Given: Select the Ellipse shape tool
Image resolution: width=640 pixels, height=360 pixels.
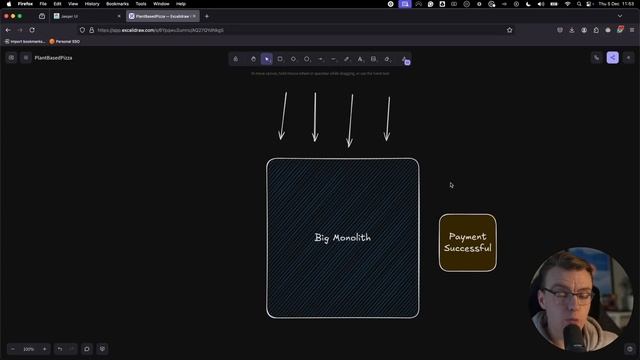Looking at the screenshot, I should (x=307, y=59).
